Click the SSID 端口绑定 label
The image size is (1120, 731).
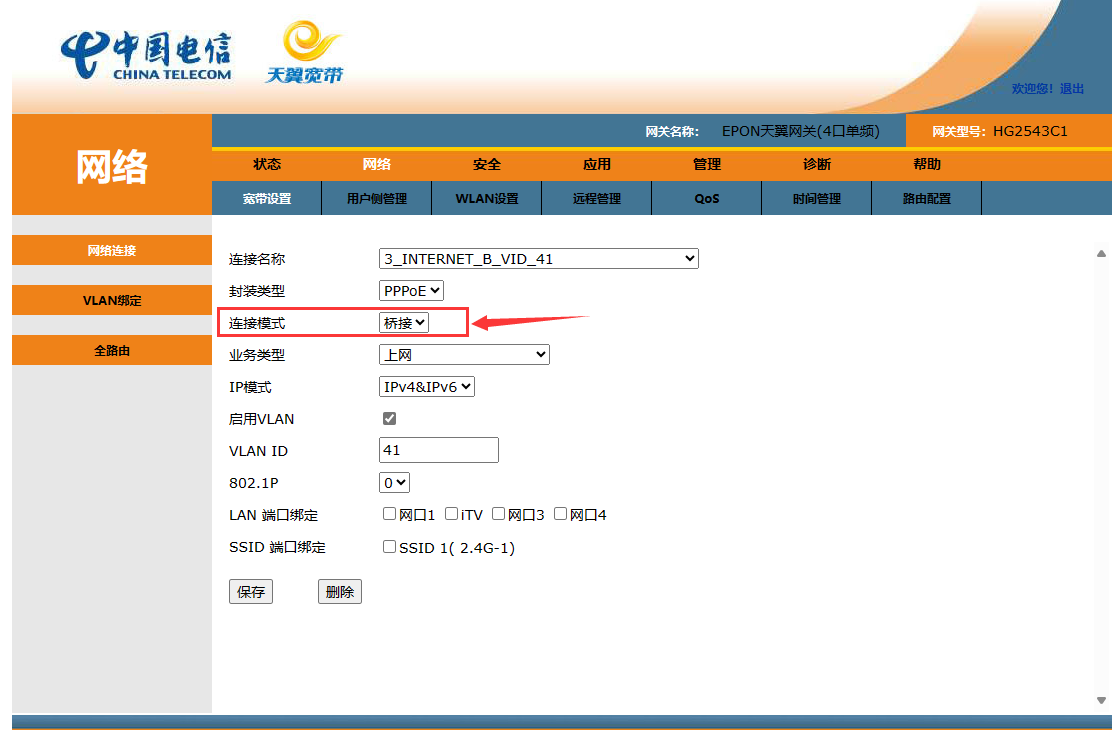click(277, 547)
